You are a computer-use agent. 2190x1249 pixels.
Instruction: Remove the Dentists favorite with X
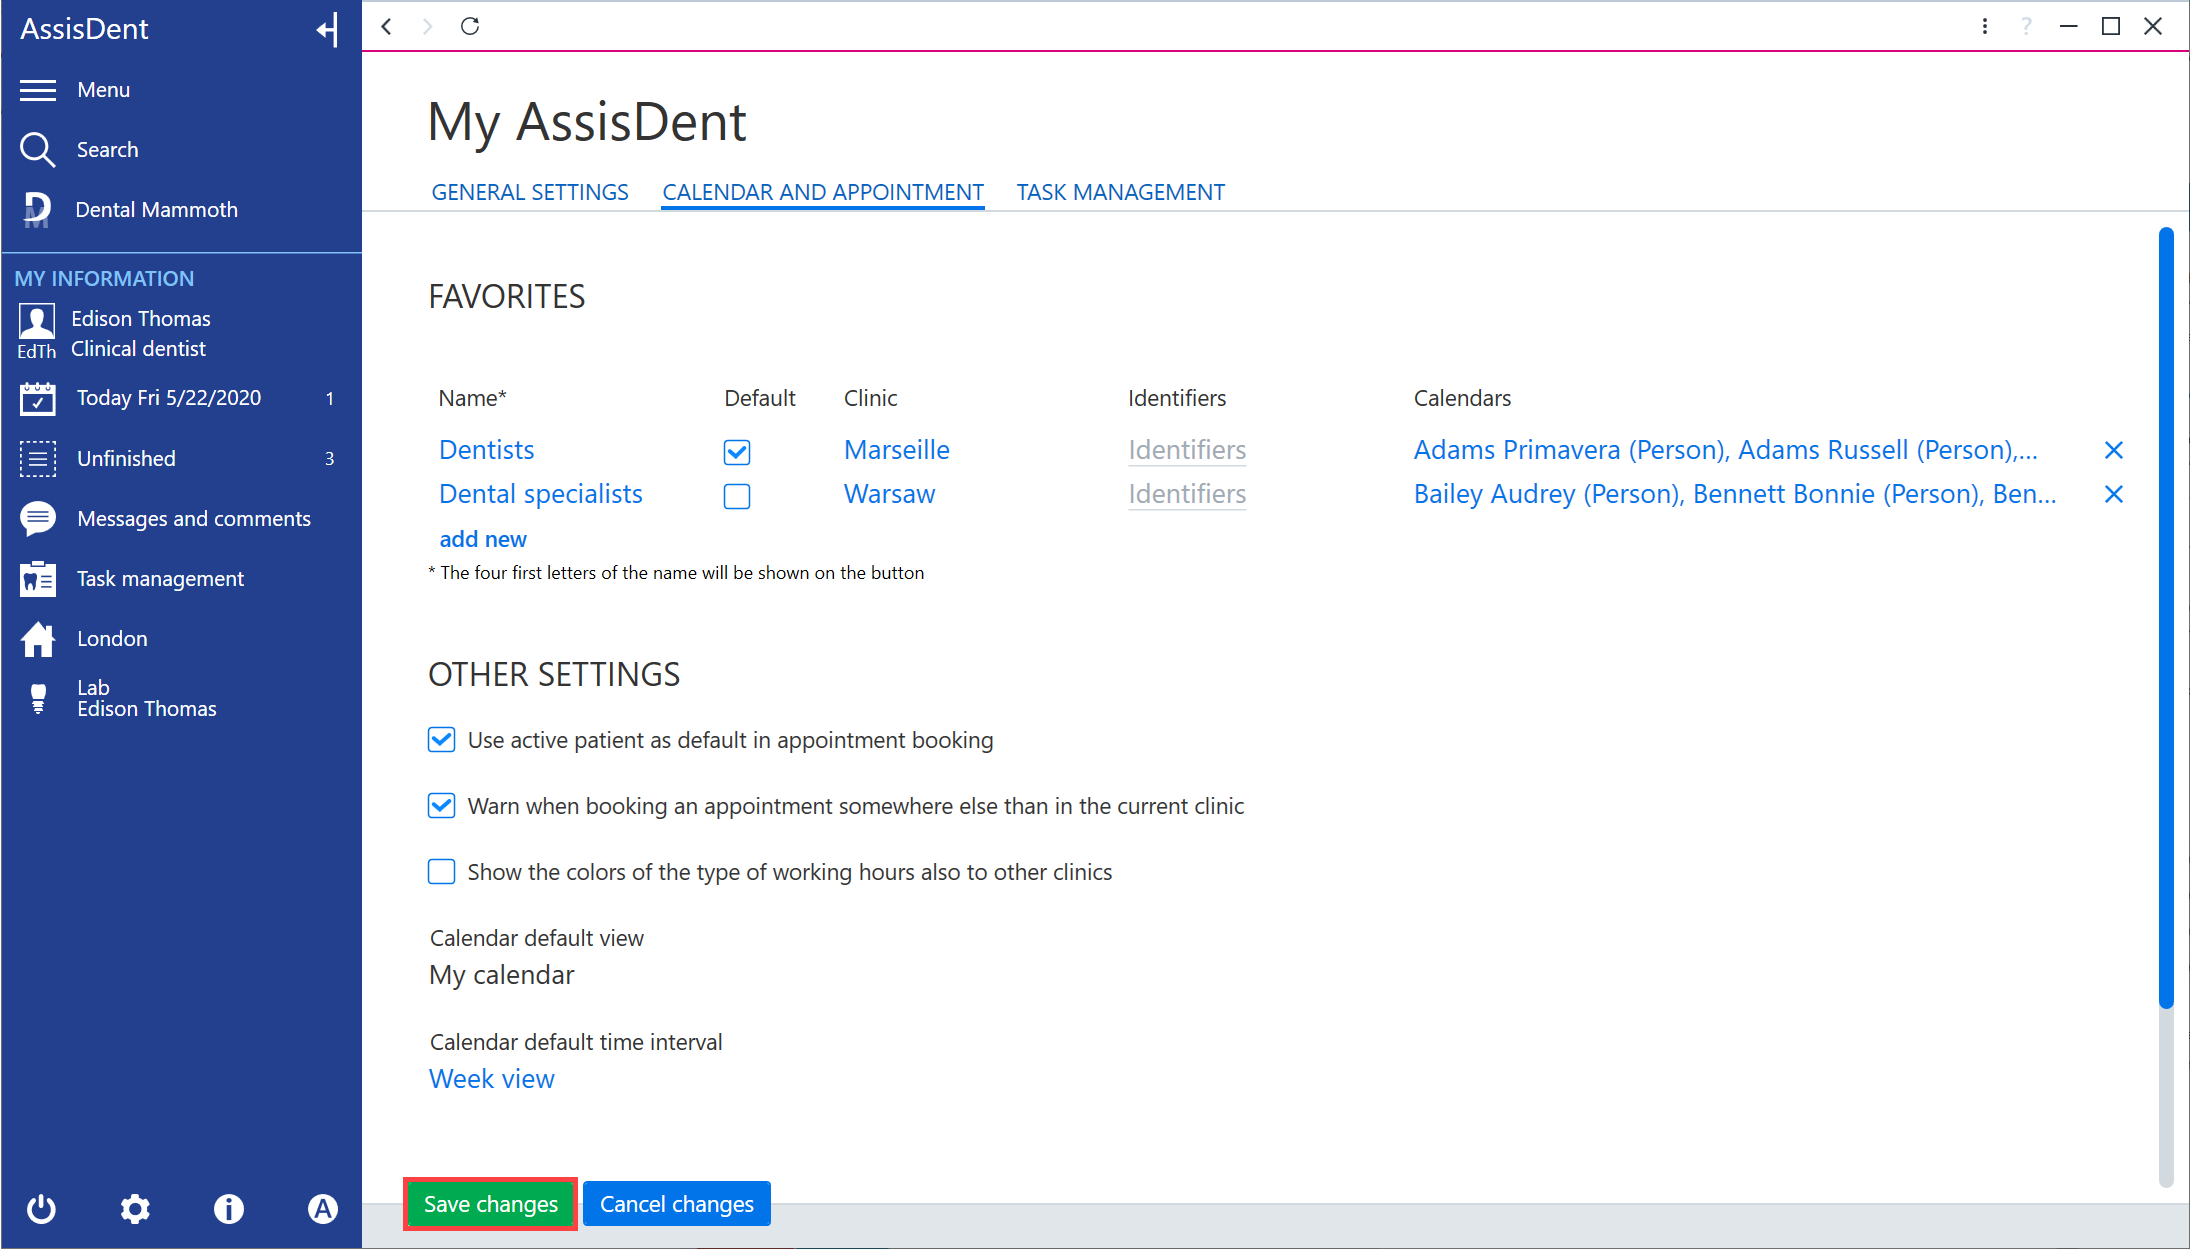click(x=2114, y=450)
